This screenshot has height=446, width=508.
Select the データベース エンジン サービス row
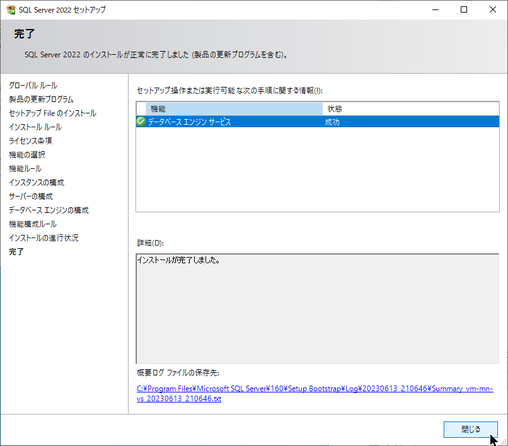(x=317, y=122)
